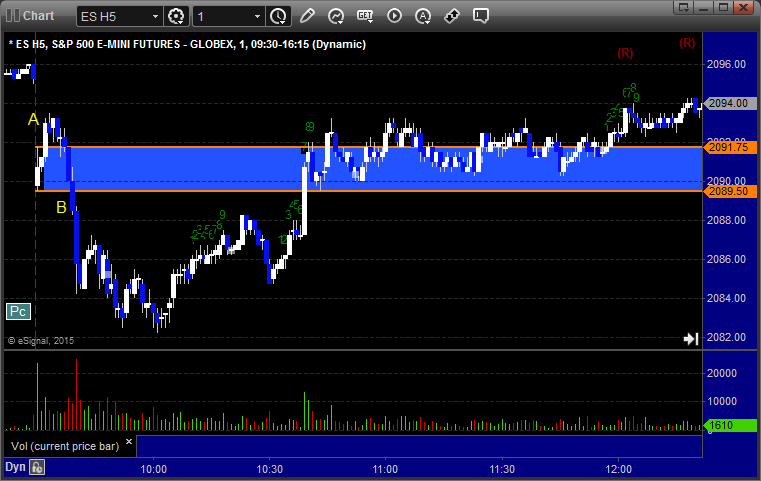The width and height of the screenshot is (761, 481).
Task: Click the 2096.00 price axis label
Action: click(x=727, y=64)
